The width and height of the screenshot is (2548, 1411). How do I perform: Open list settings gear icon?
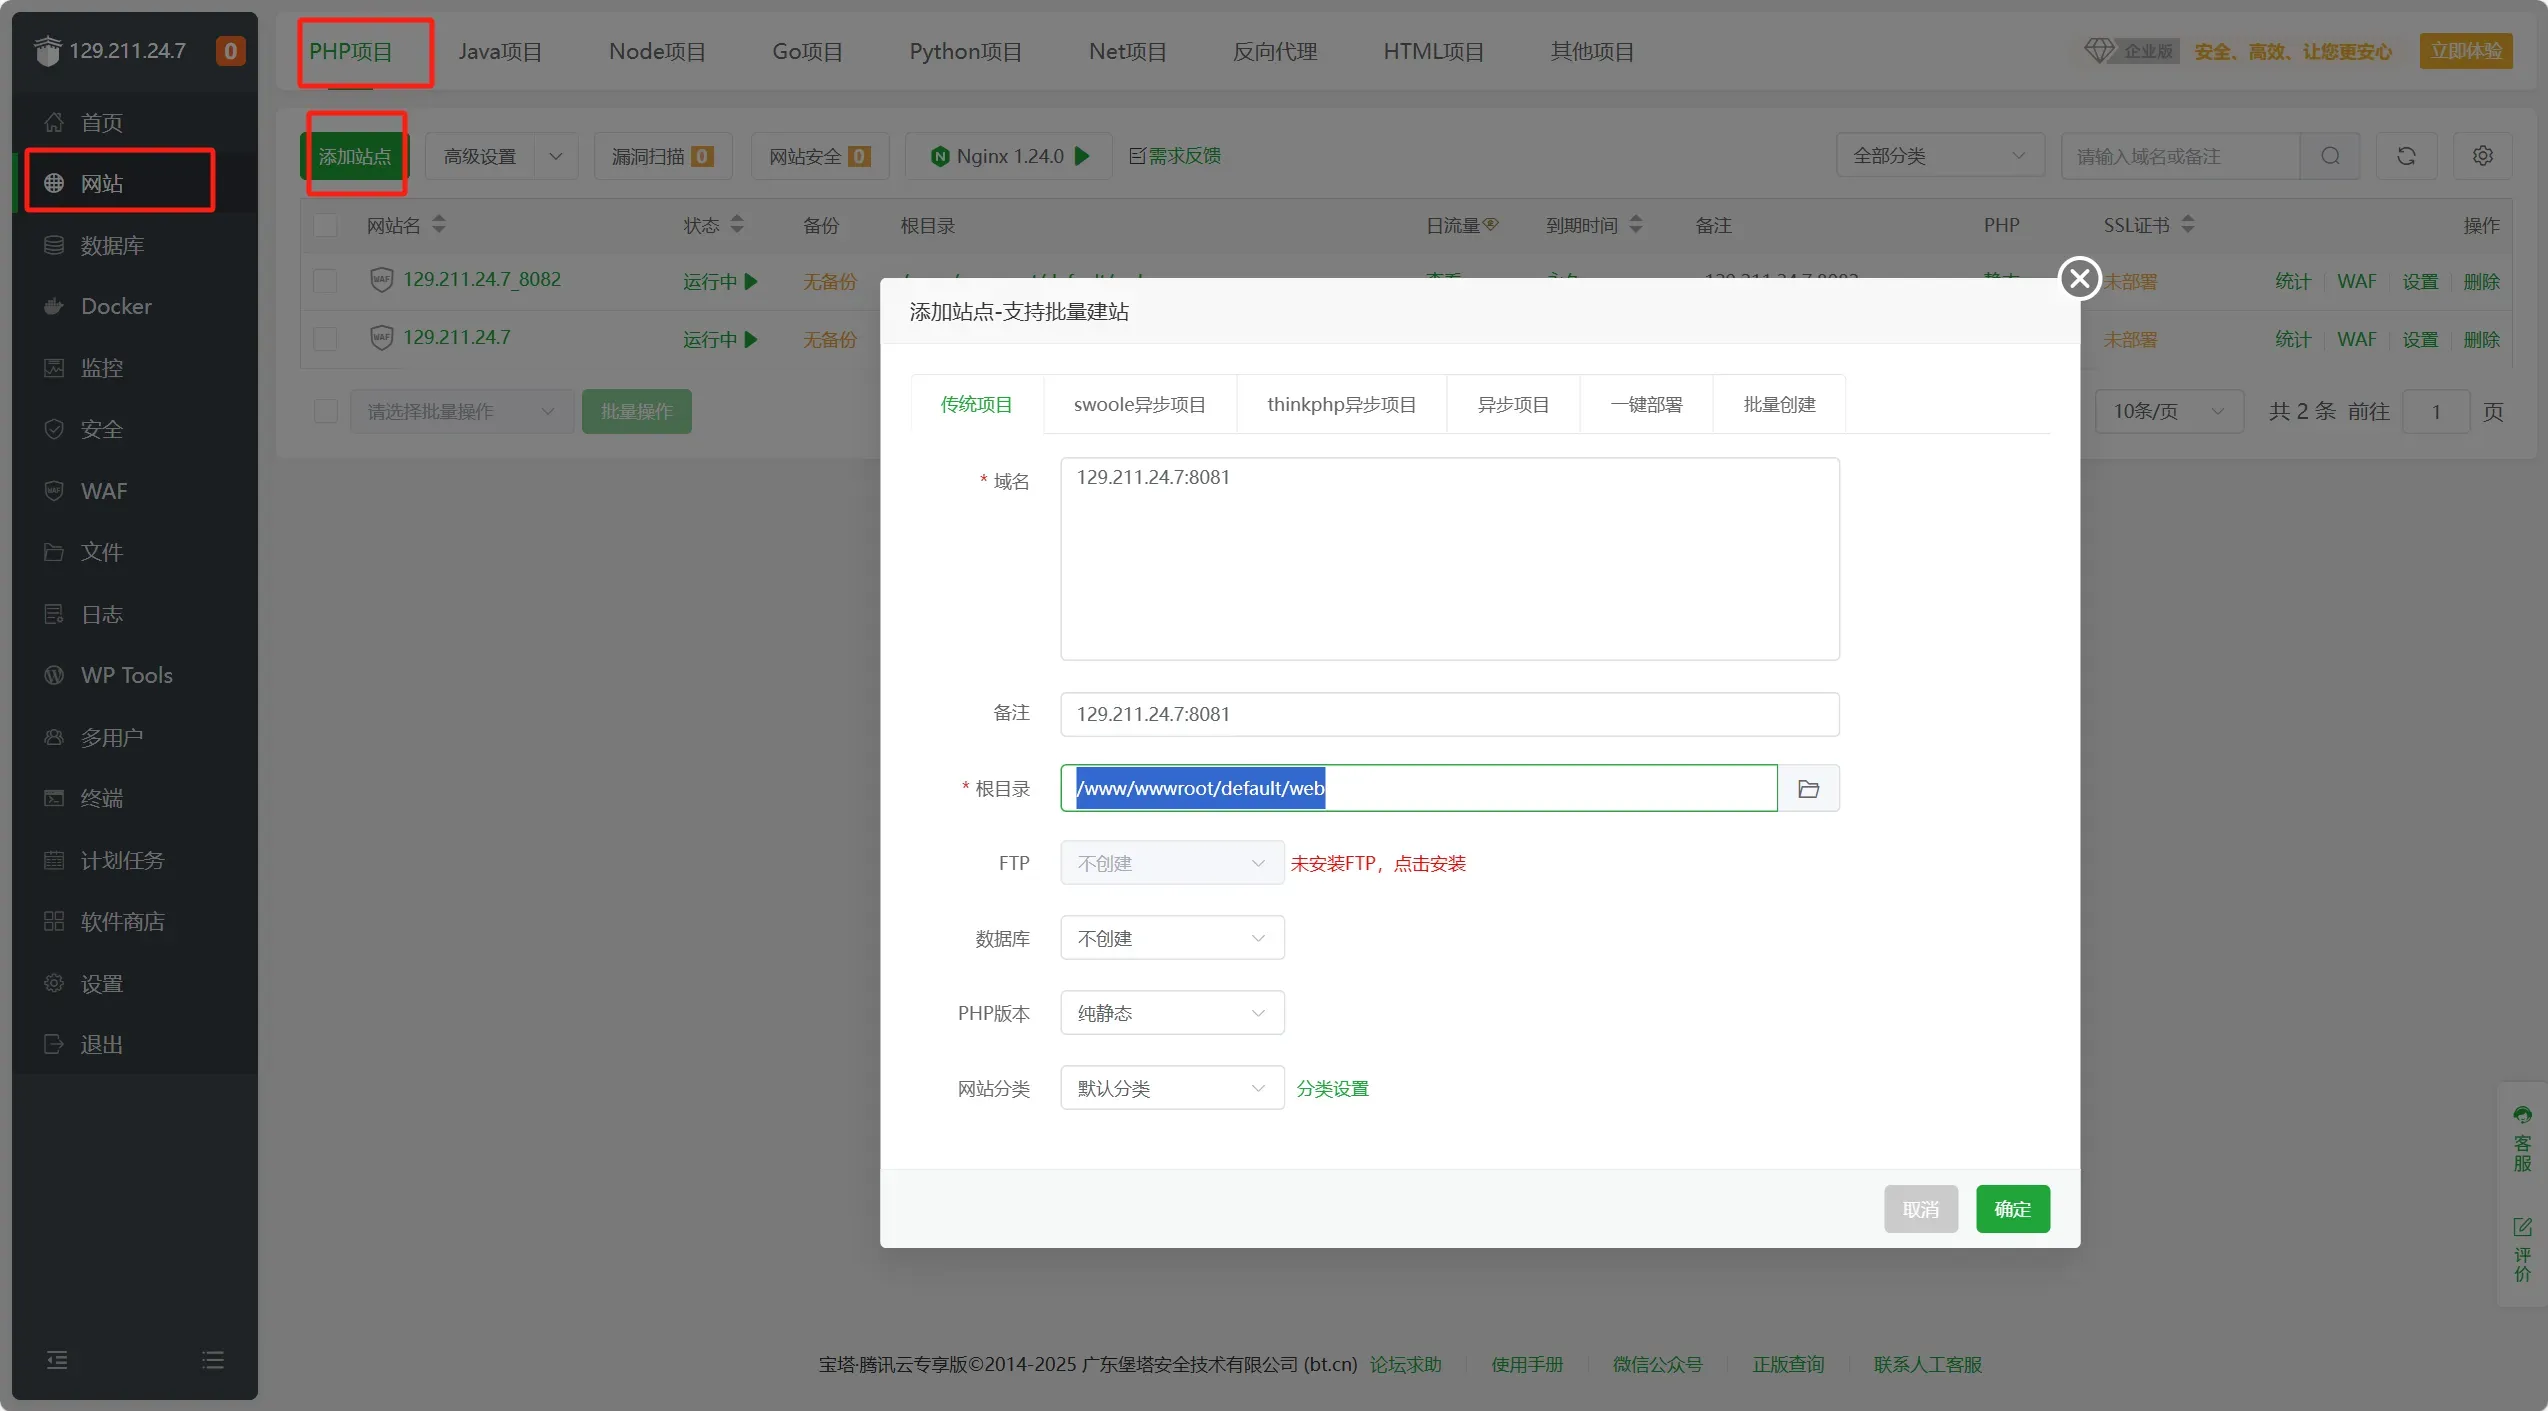(x=2482, y=156)
